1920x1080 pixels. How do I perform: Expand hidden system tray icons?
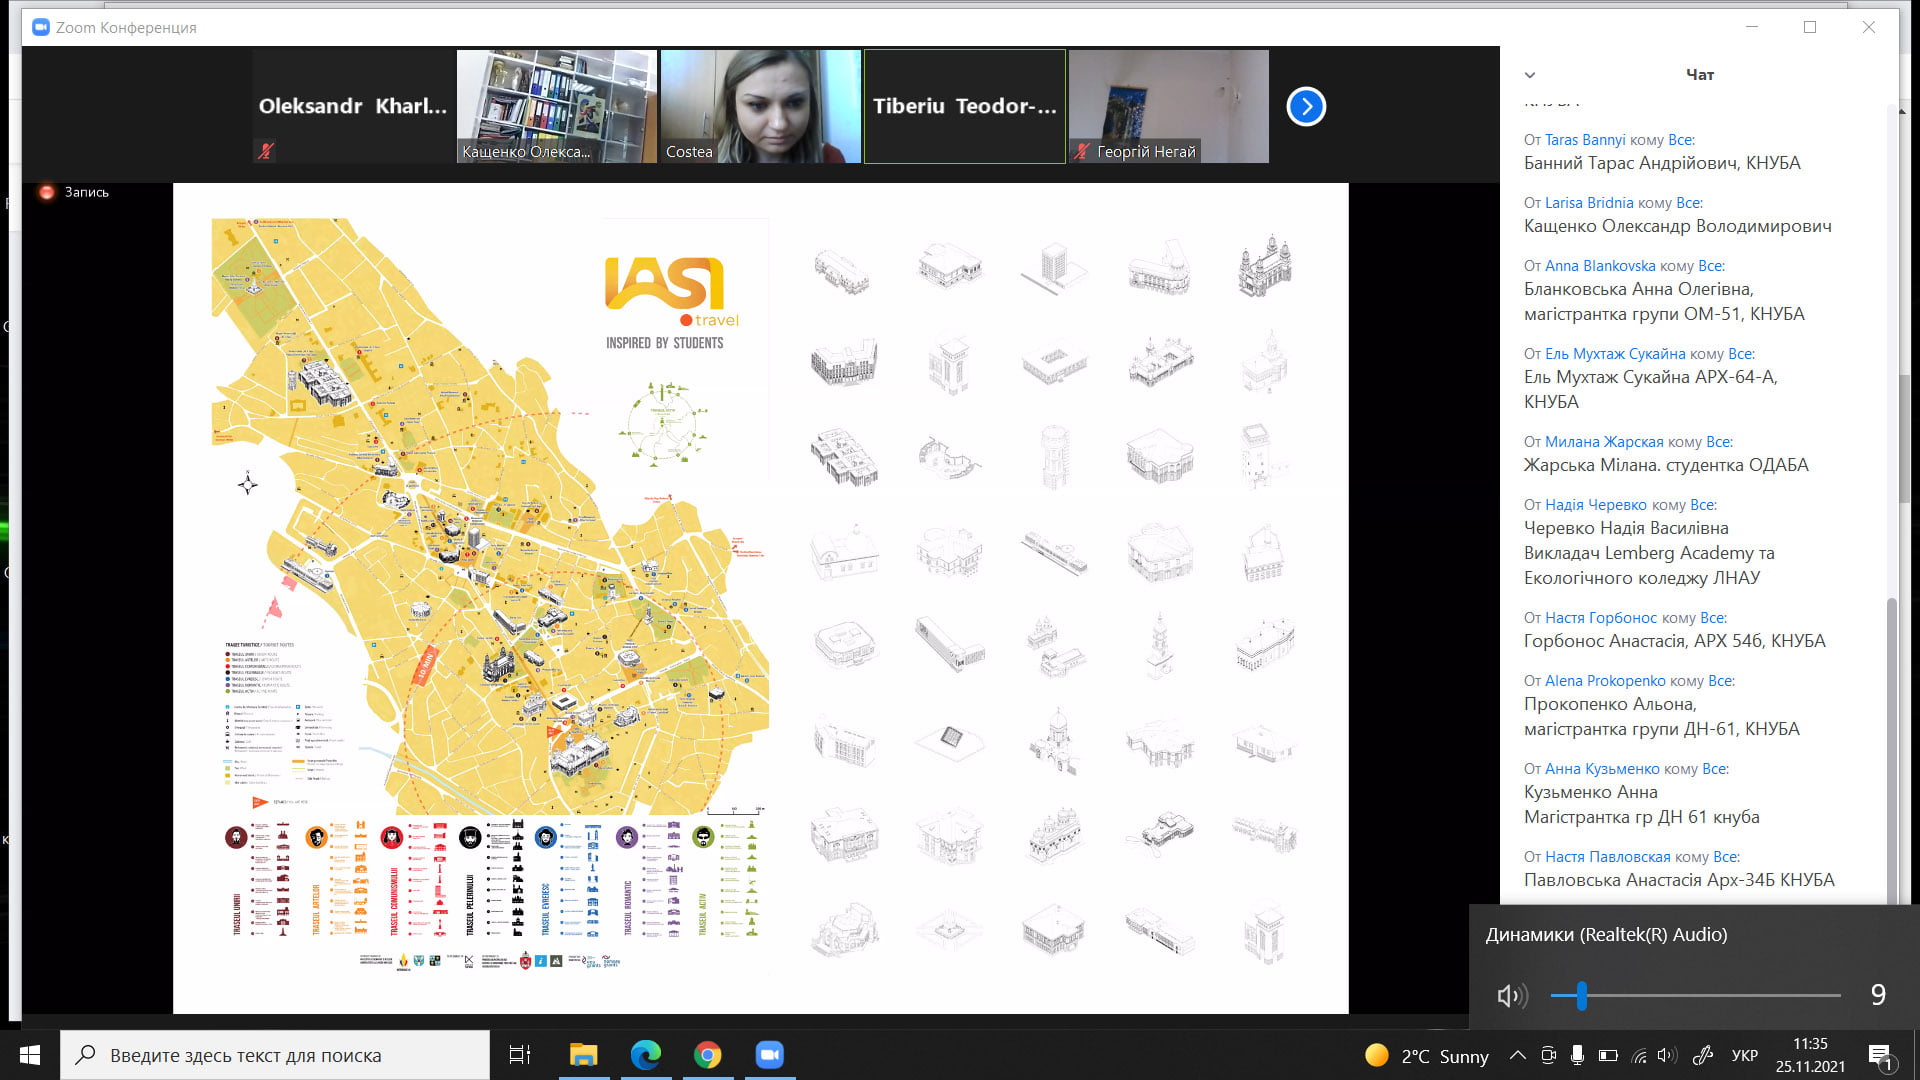(1517, 1055)
